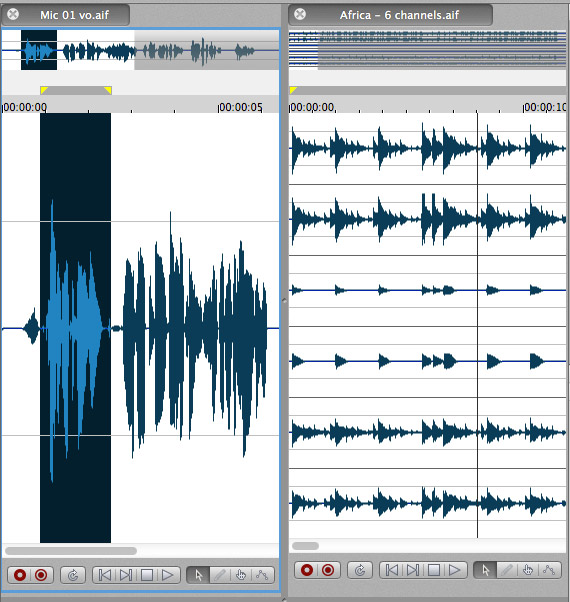Click the 00:00:00 mark on Mic 01 ruler

[x=25, y=107]
